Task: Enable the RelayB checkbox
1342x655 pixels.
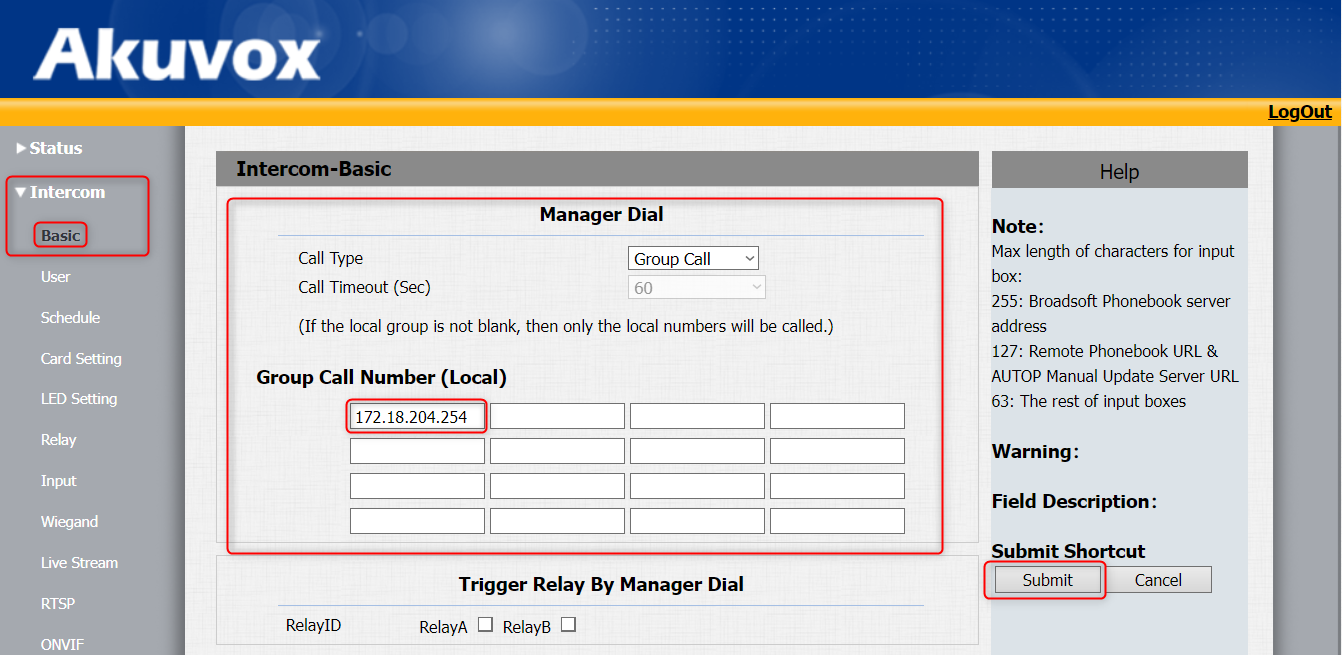Action: [x=568, y=625]
